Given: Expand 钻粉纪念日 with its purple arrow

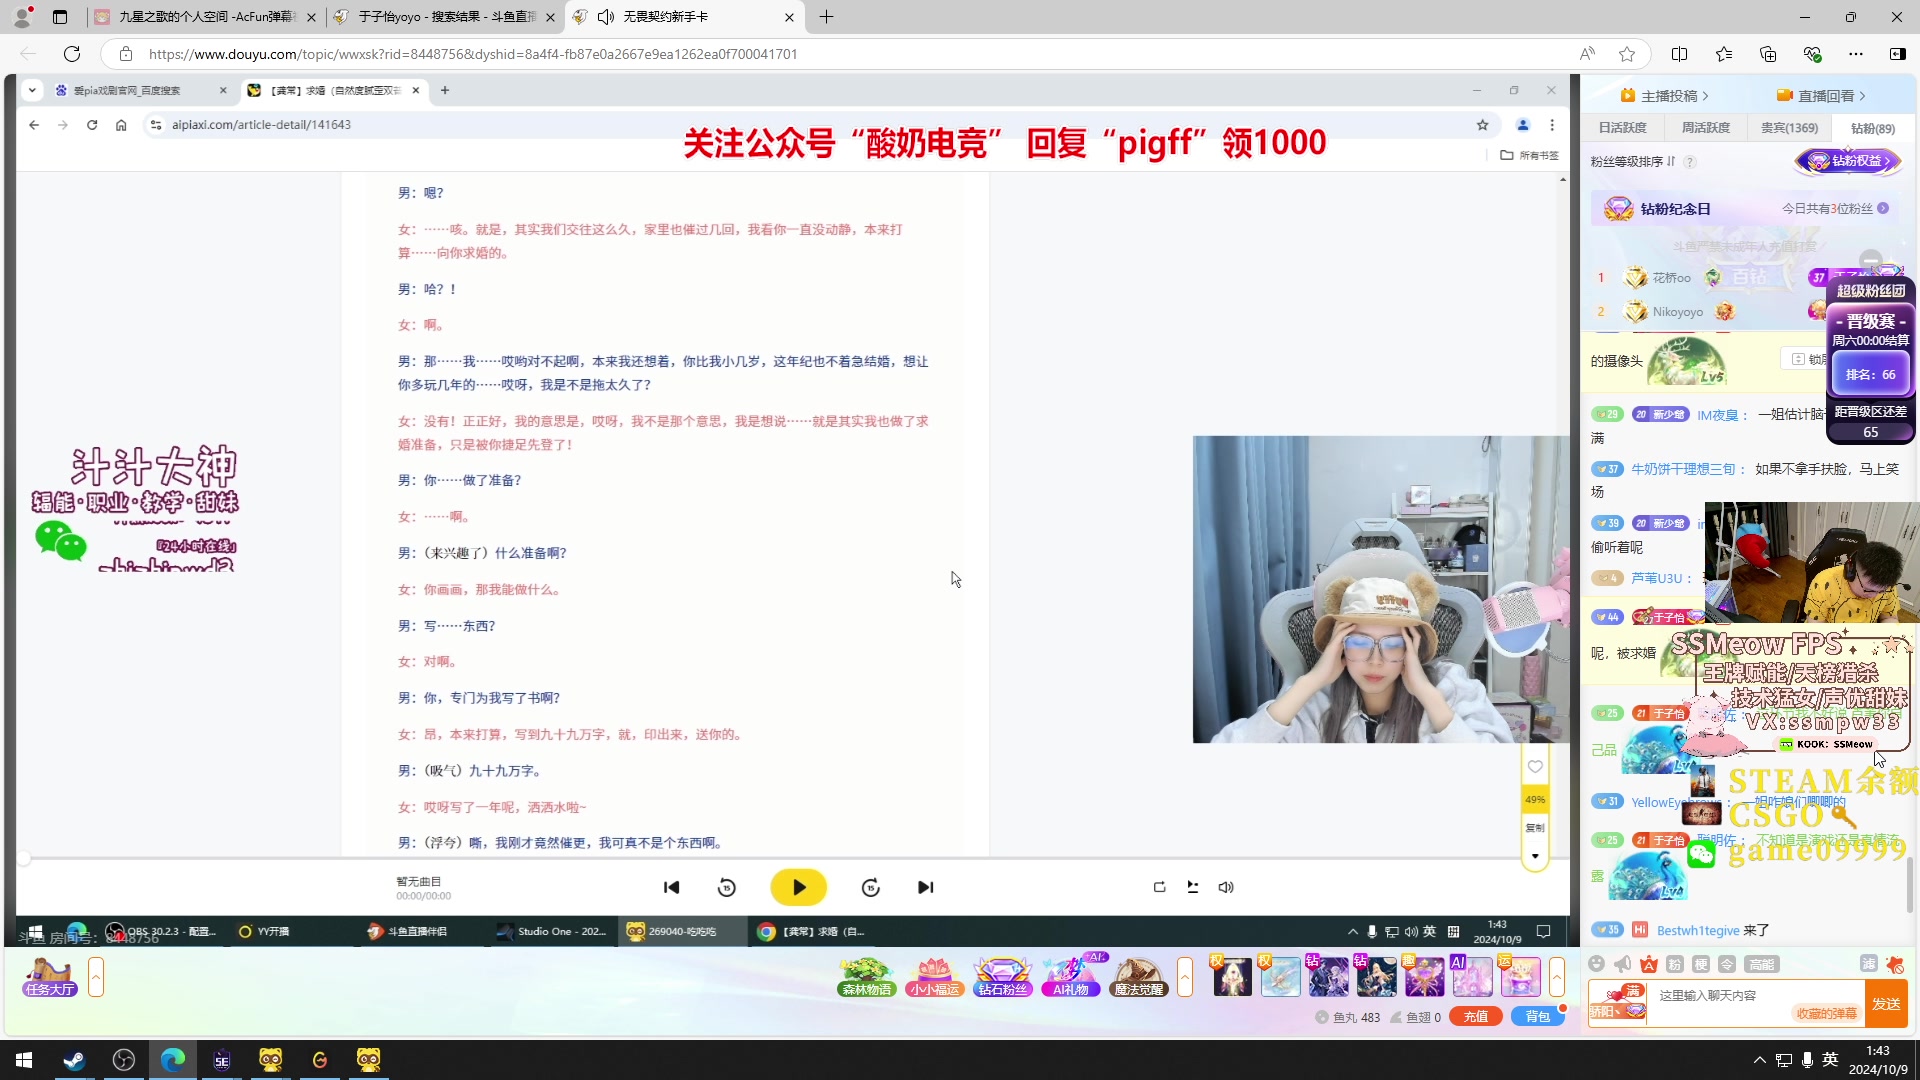Looking at the screenshot, I should coord(1883,209).
